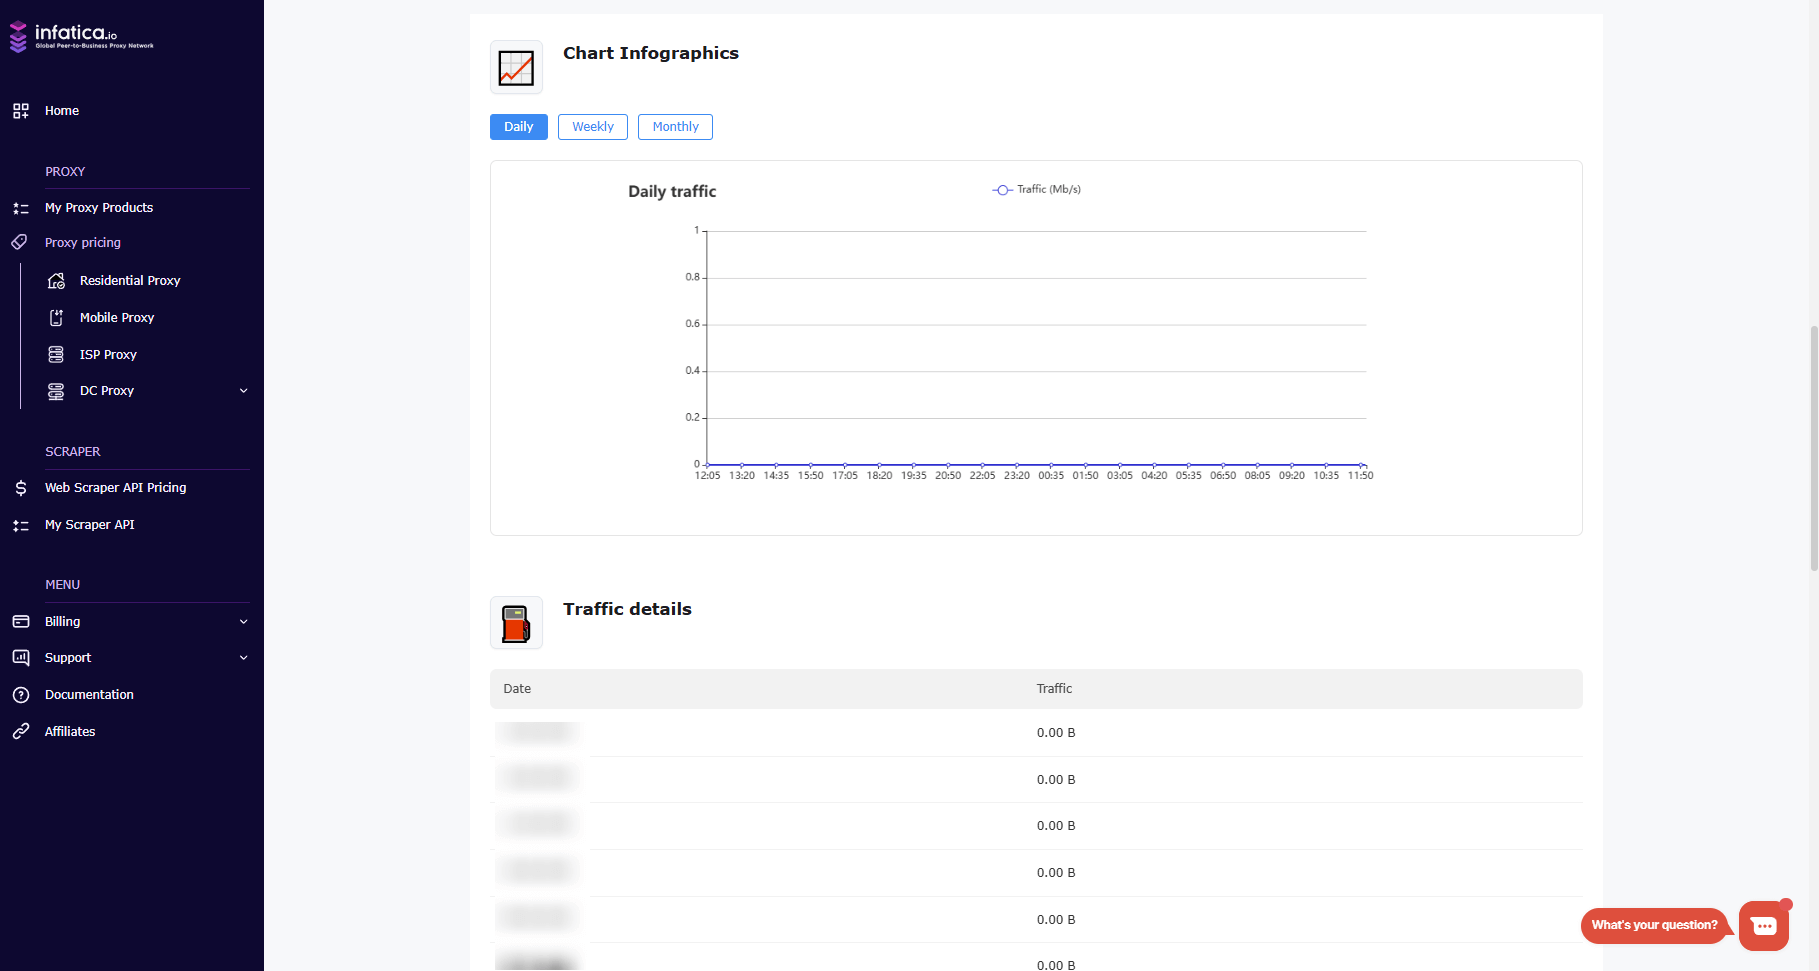Click the first 0.00 B traffic value
This screenshot has height=971, width=1819.
[x=1056, y=733]
